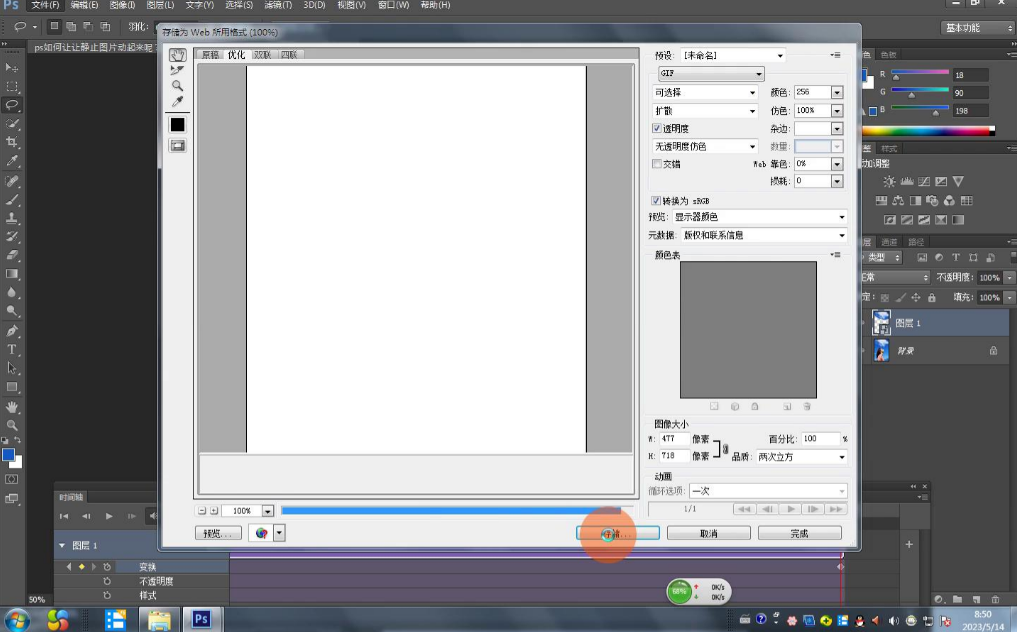This screenshot has width=1017, height=632.
Task: Select the Horizontal Type tool
Action: (x=12, y=349)
